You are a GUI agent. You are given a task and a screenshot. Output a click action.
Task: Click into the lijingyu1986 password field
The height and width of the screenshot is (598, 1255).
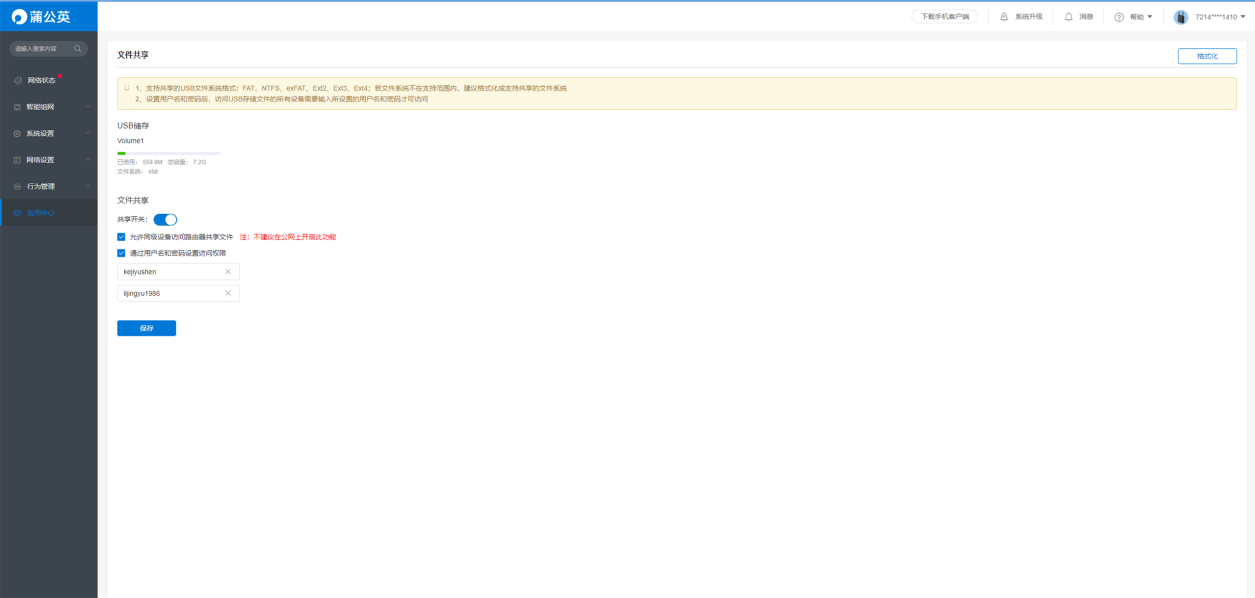[178, 293]
